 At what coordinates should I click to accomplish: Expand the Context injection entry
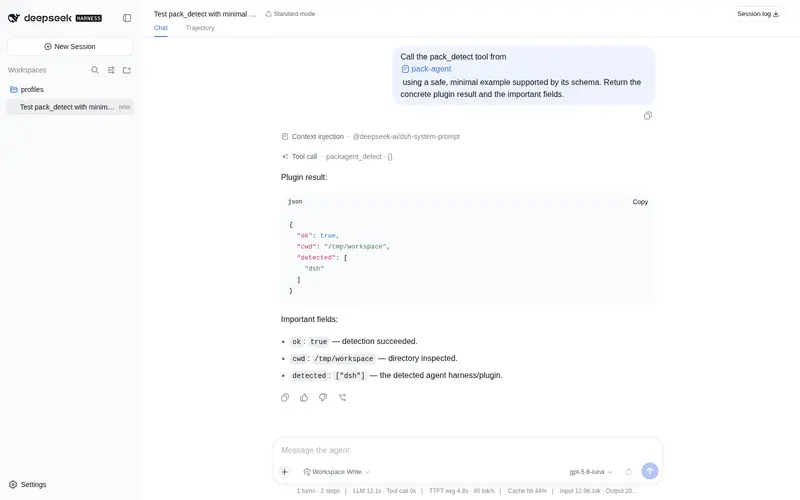(370, 137)
